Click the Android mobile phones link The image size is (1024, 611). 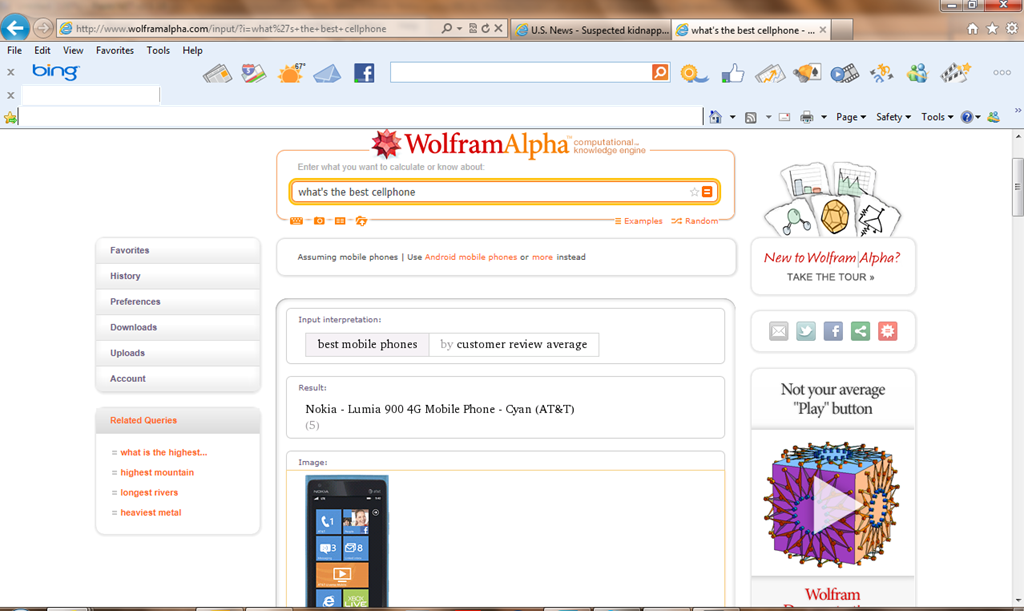click(471, 257)
